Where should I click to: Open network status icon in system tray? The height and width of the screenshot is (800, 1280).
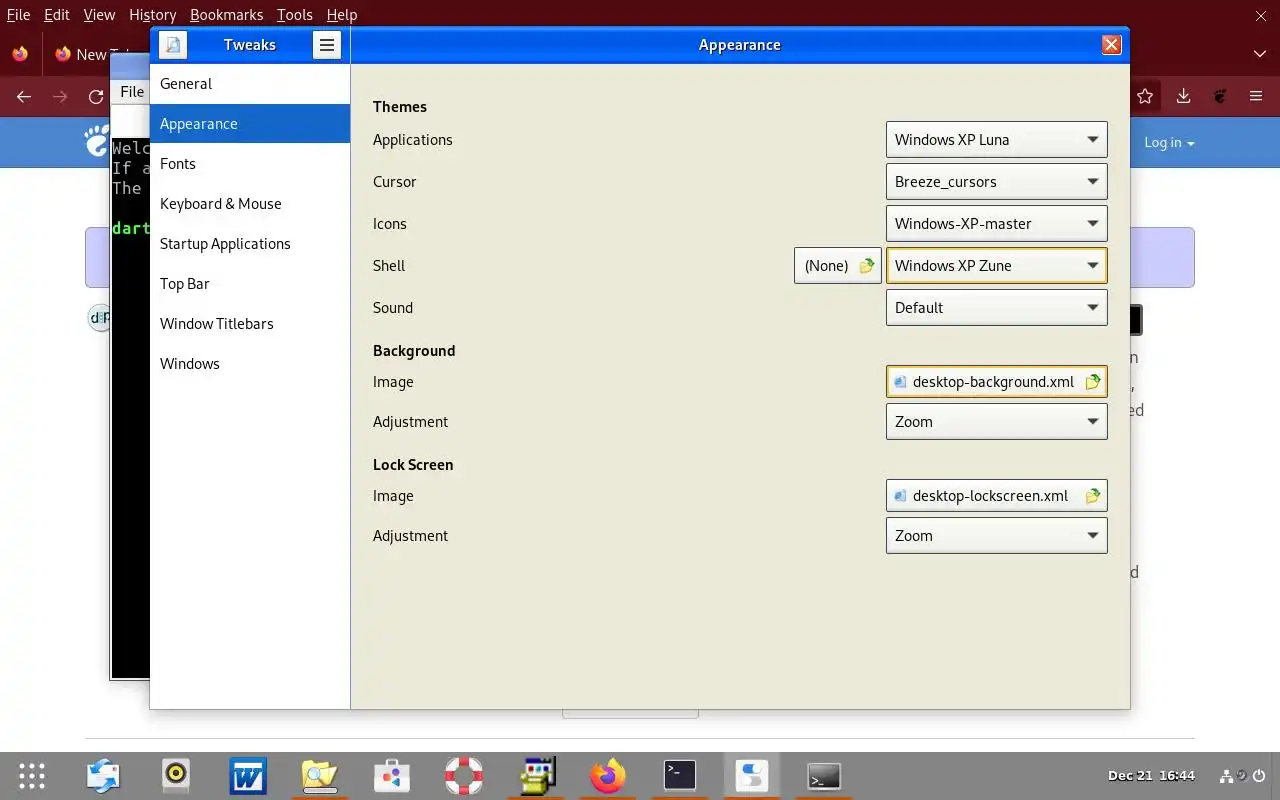[1227, 776]
